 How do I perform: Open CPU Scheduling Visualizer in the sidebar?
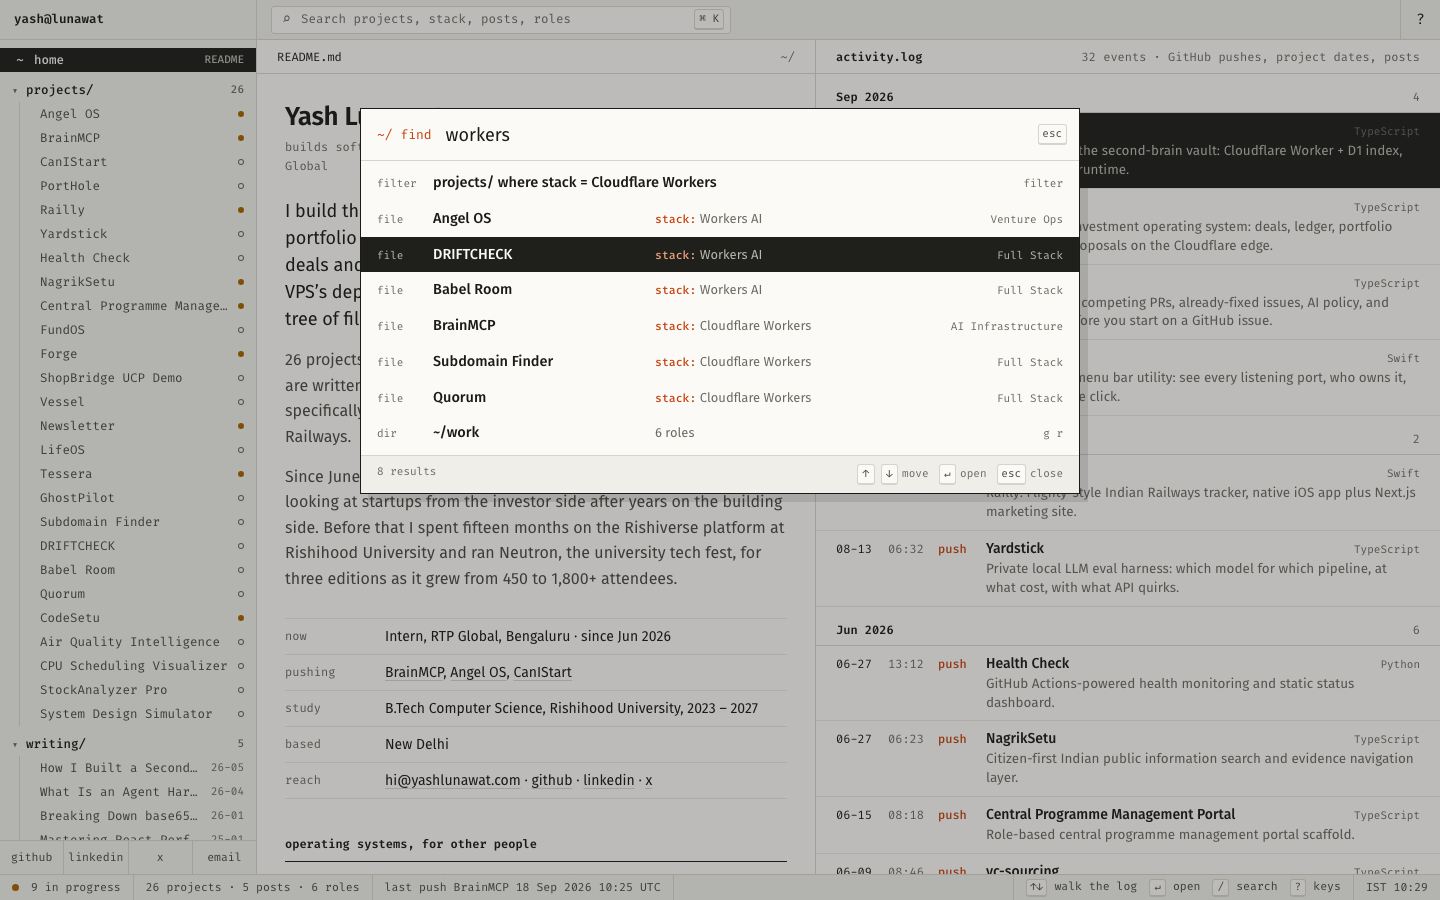click(138, 666)
